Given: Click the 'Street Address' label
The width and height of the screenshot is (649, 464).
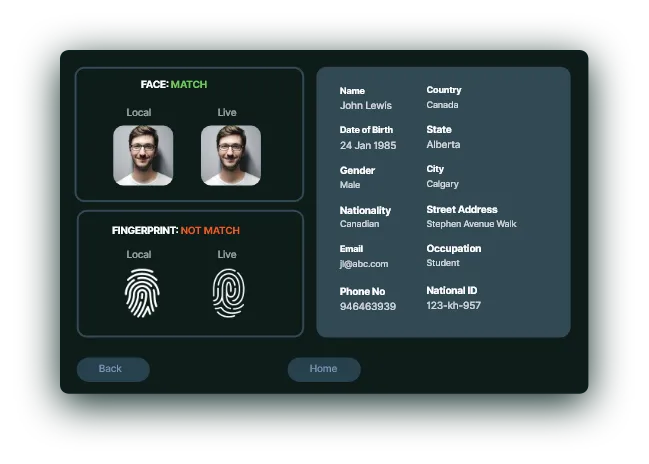Looking at the screenshot, I should point(462,209).
